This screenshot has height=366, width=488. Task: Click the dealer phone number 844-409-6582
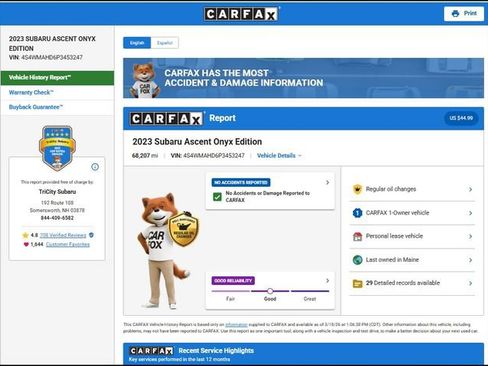point(57,218)
